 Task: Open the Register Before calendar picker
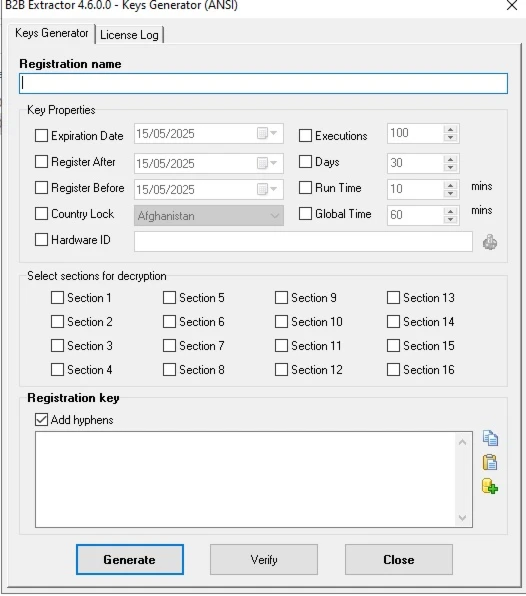coord(267,189)
